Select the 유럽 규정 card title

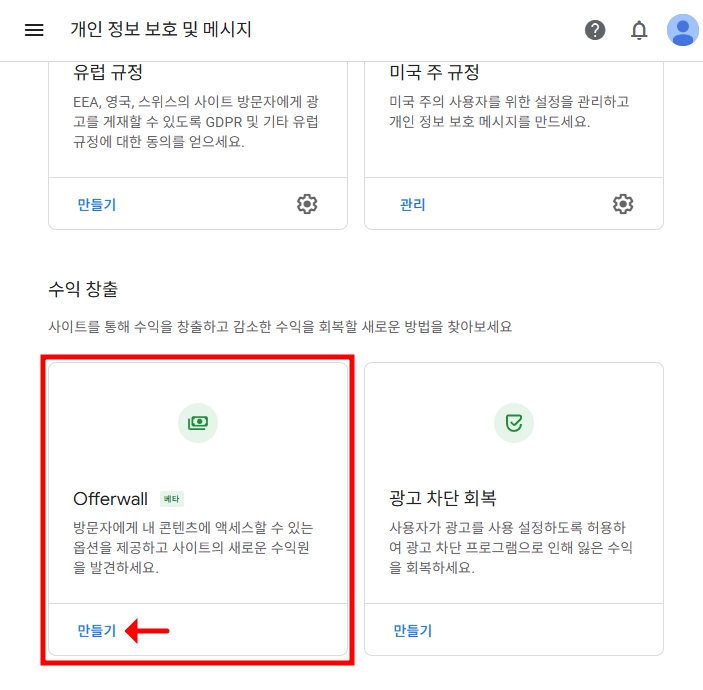tap(108, 72)
